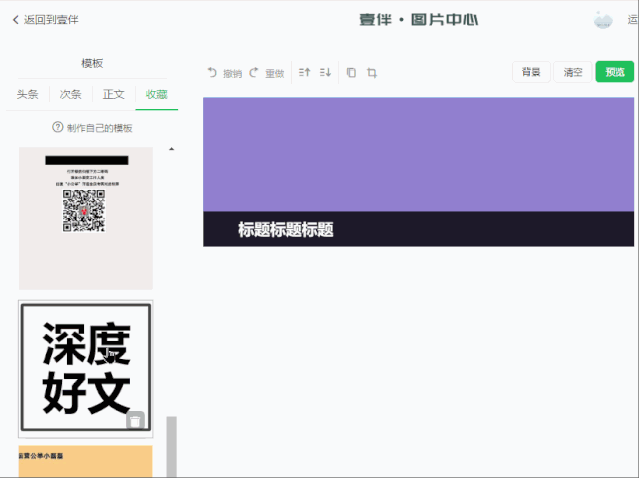
Task: Open the 正文 template tab
Action: coord(113,95)
